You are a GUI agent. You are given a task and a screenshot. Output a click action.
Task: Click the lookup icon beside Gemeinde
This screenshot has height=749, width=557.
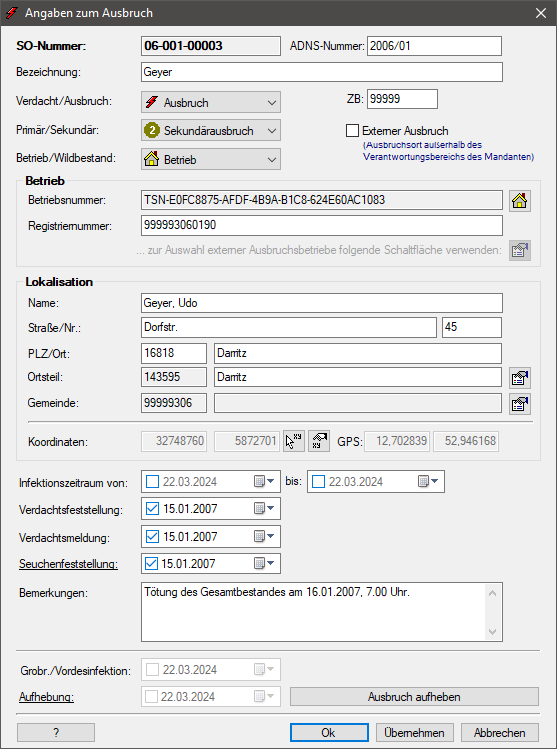520,404
